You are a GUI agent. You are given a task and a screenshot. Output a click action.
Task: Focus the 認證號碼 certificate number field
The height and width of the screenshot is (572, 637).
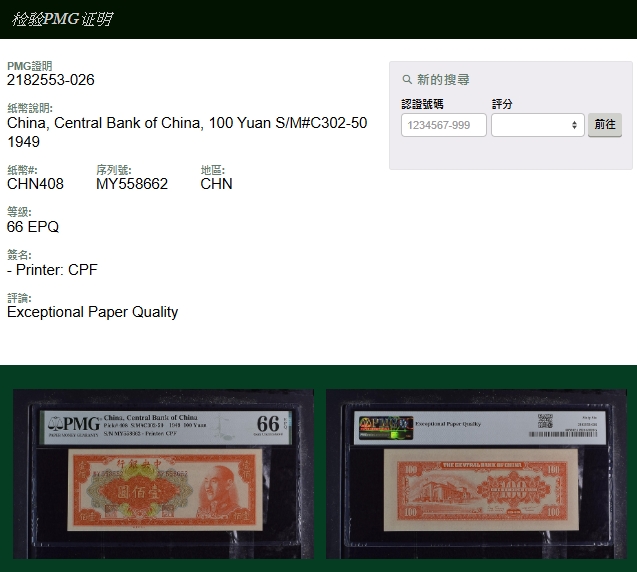443,125
